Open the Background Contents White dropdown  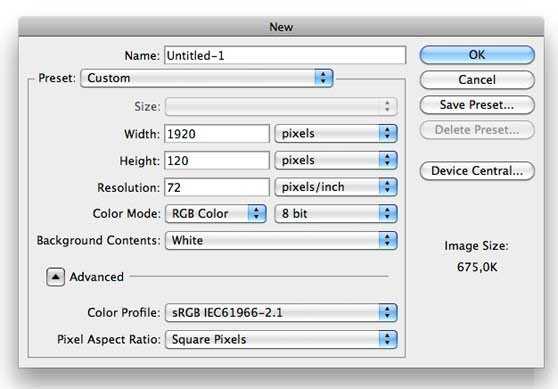281,240
